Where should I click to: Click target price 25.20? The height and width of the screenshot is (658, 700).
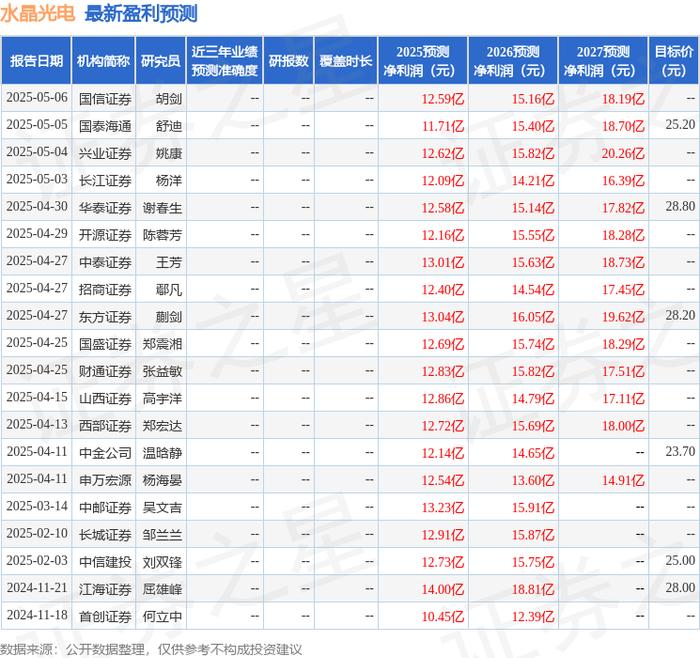coord(680,125)
